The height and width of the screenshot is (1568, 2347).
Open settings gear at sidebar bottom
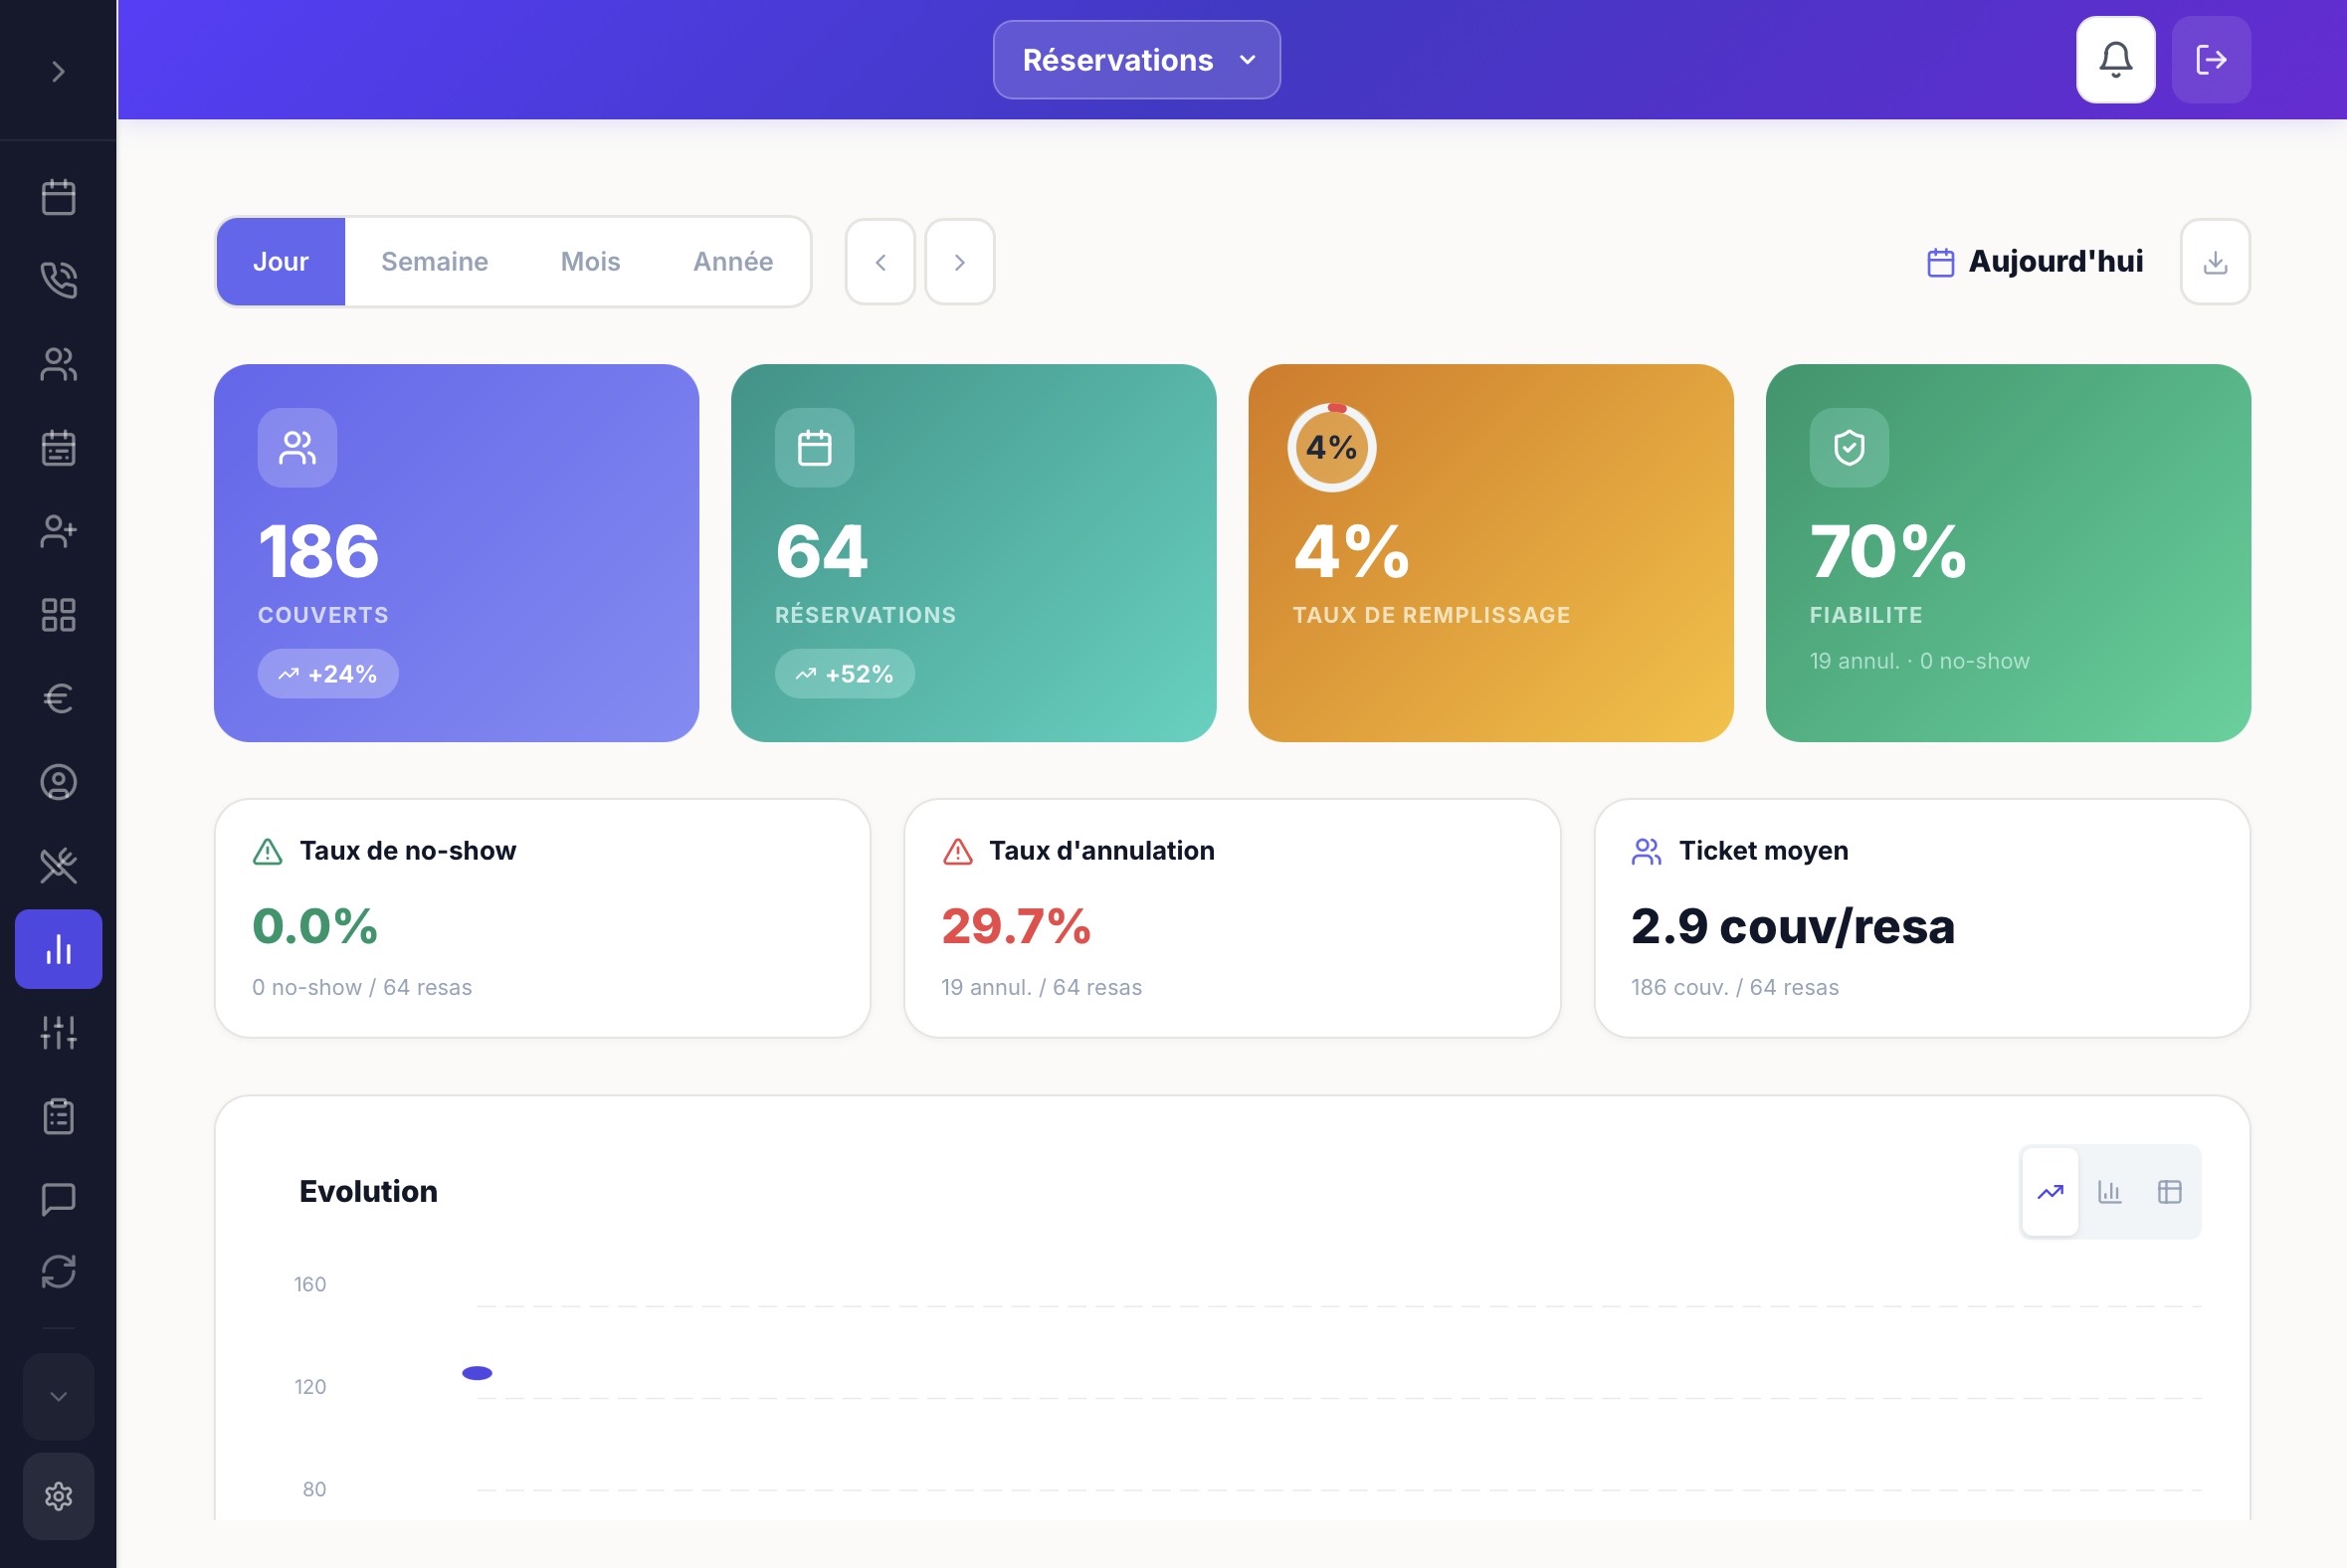(x=58, y=1496)
